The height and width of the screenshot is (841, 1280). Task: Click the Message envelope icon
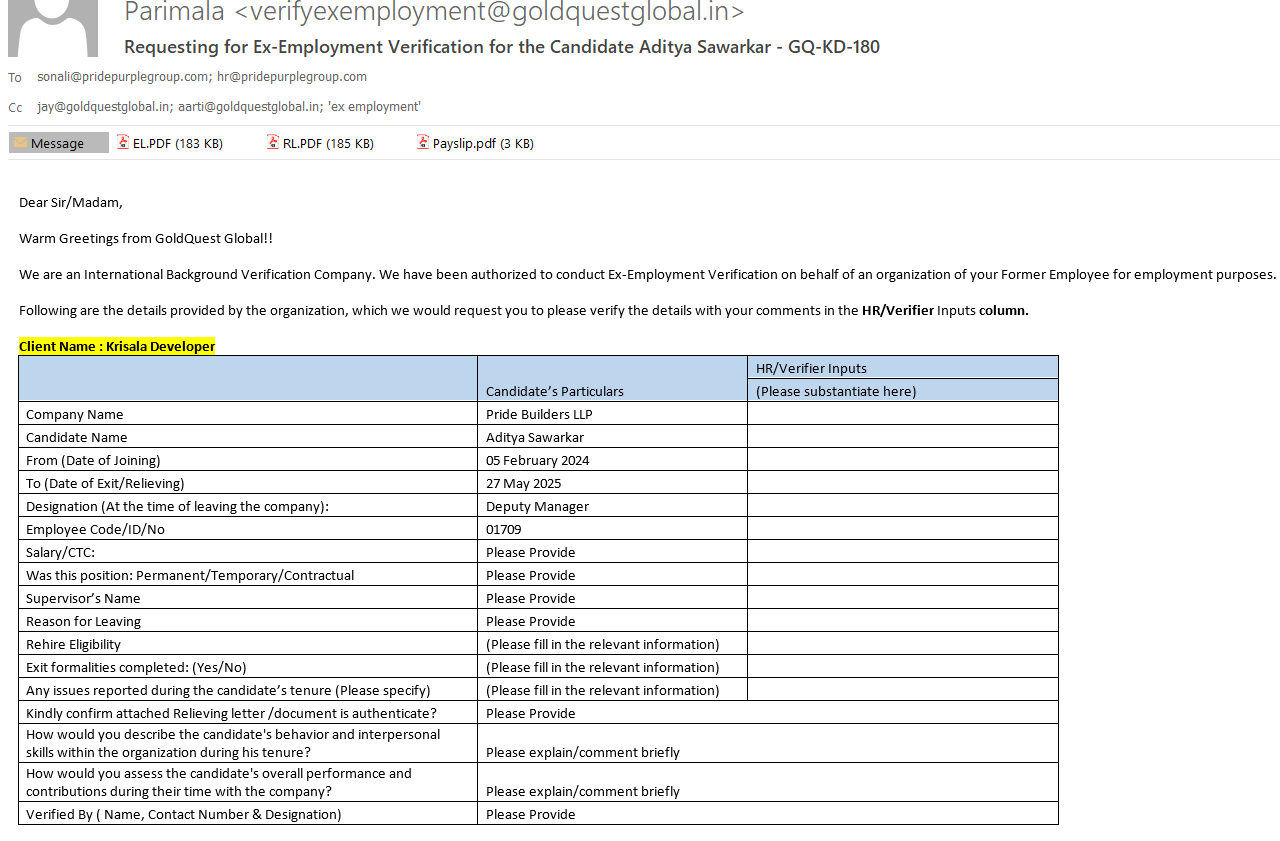pyautogui.click(x=20, y=143)
